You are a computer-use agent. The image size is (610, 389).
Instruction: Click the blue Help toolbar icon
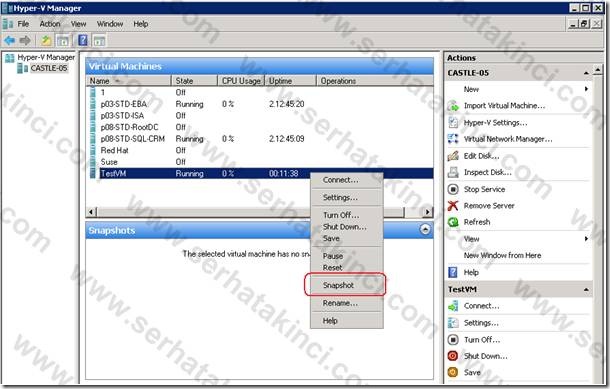tap(83, 40)
